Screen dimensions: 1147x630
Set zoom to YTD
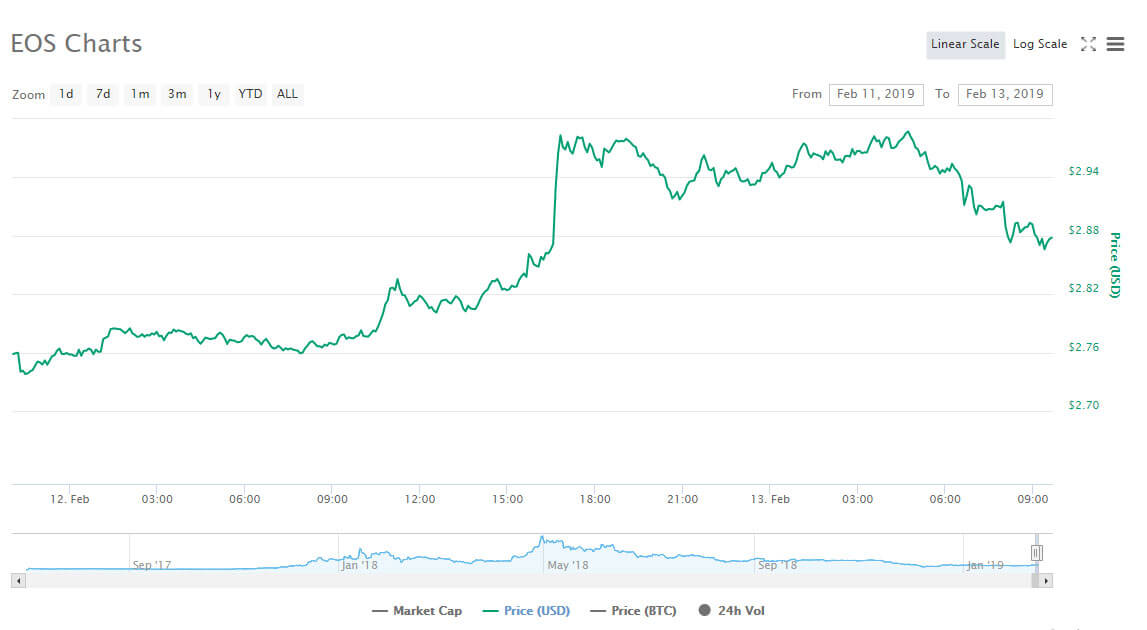250,94
